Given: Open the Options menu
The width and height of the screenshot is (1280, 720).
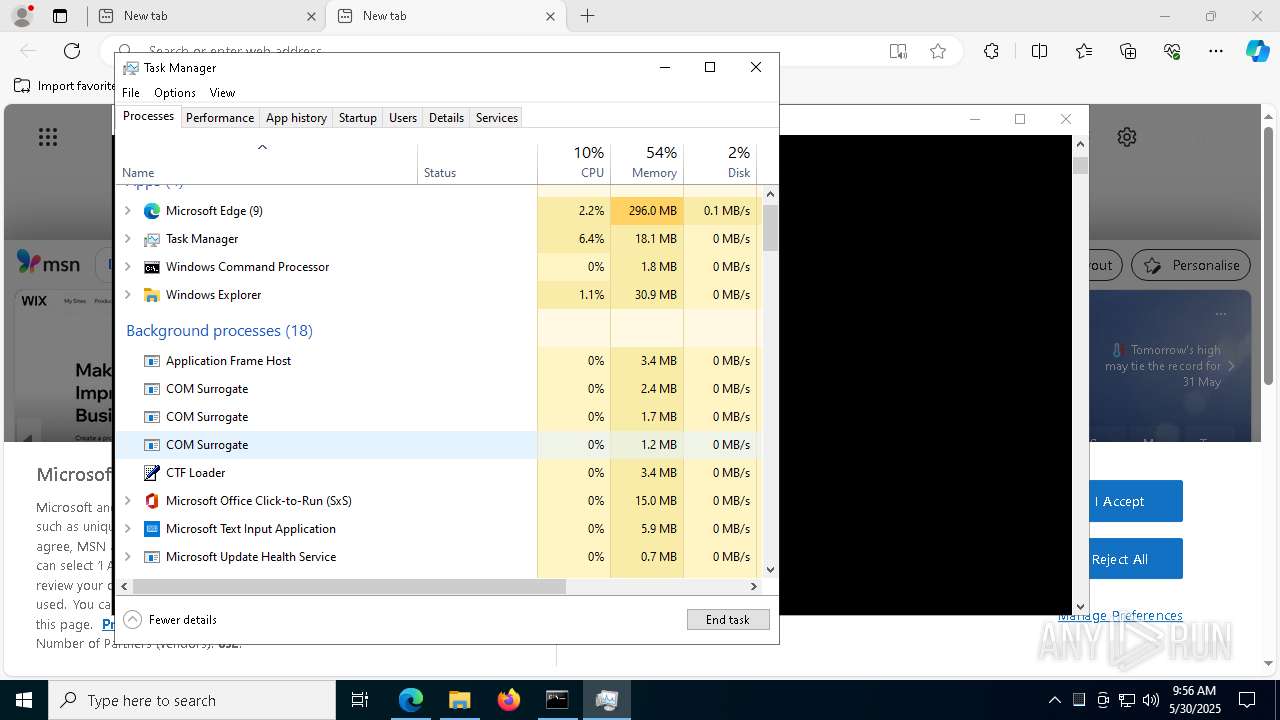Looking at the screenshot, I should coord(175,93).
